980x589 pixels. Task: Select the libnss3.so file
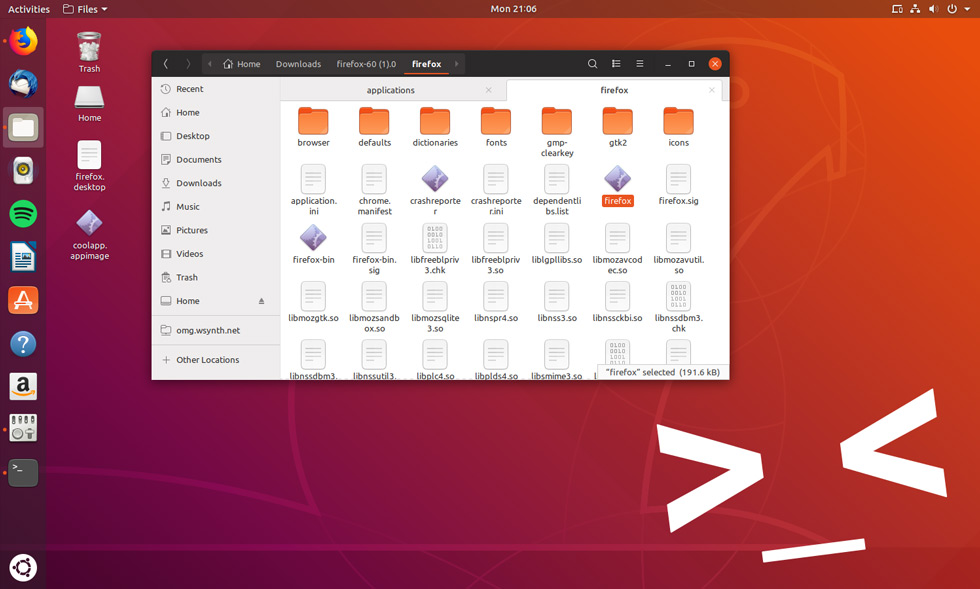point(557,302)
